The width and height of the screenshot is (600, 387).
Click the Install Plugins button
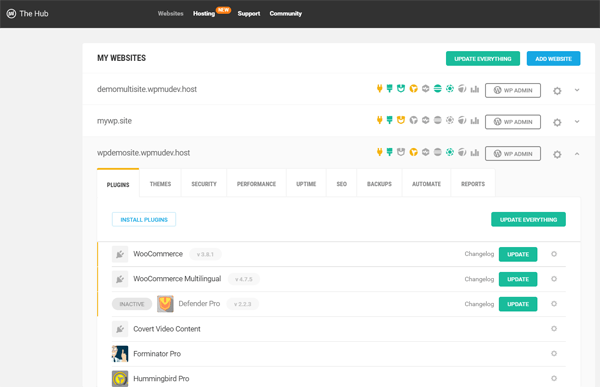[144, 219]
